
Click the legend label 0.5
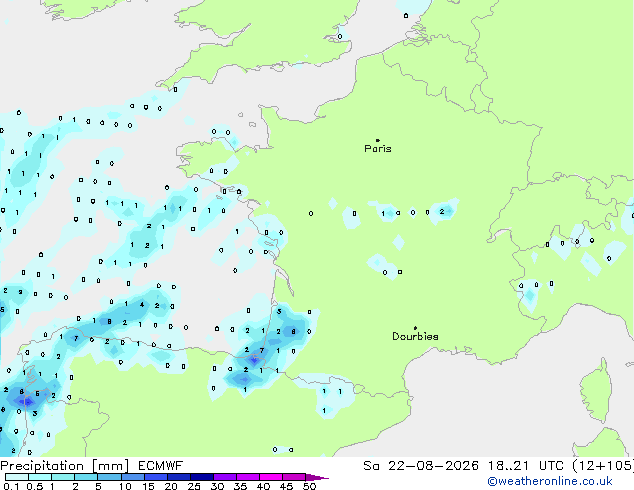[35, 486]
